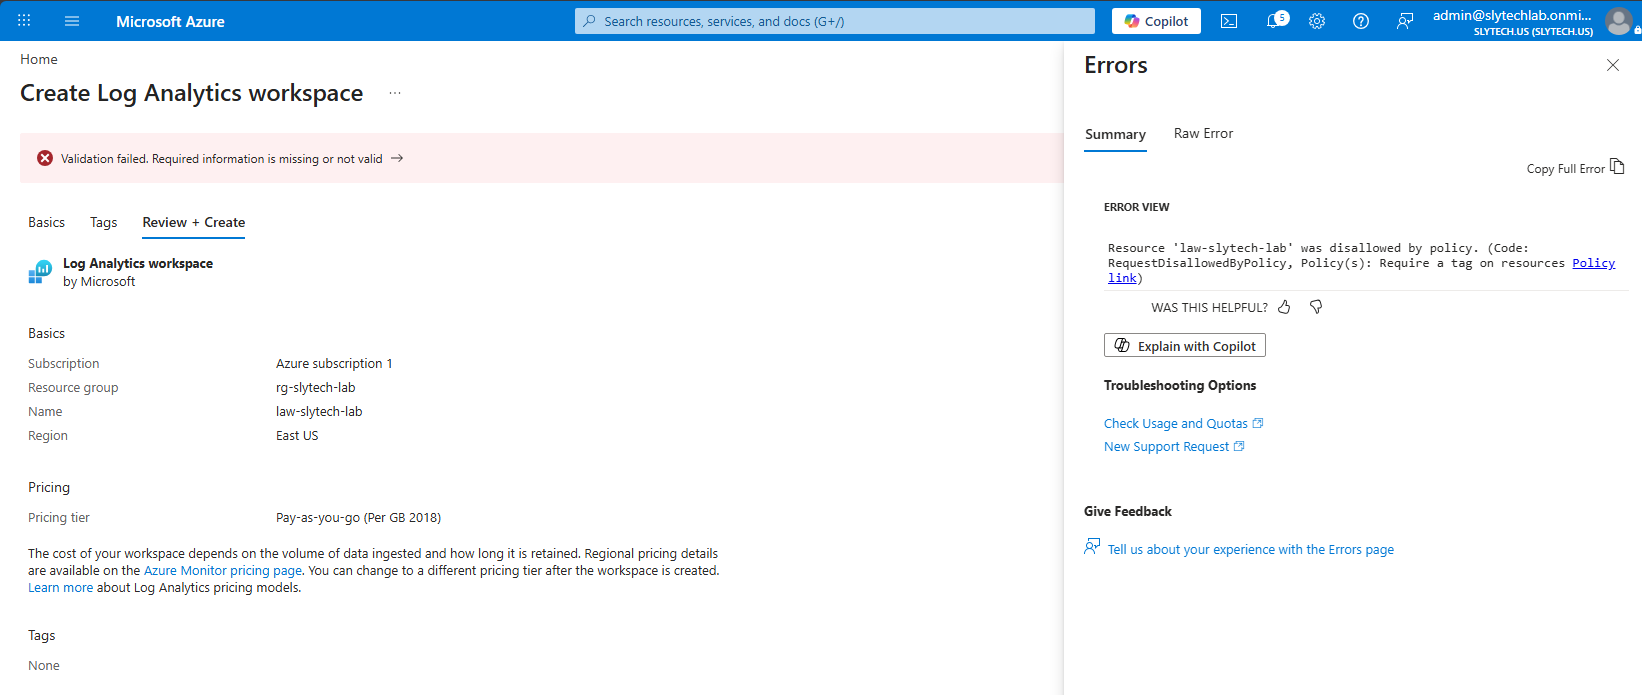Open portal settings gear

pyautogui.click(x=1317, y=21)
